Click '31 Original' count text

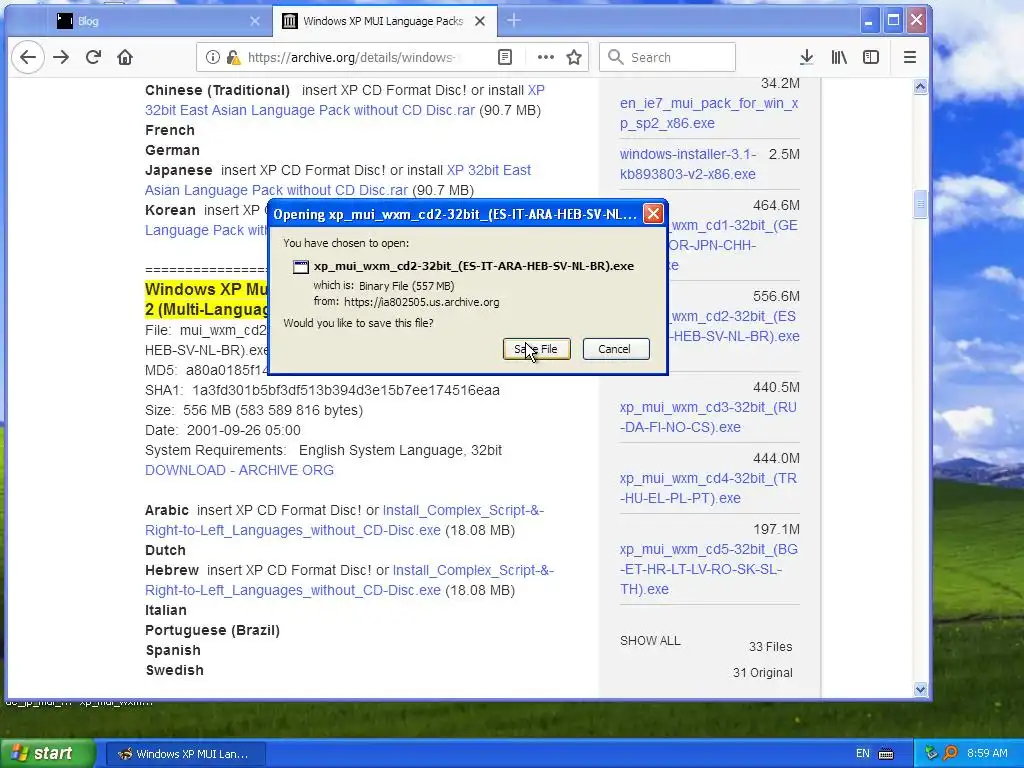coord(763,673)
